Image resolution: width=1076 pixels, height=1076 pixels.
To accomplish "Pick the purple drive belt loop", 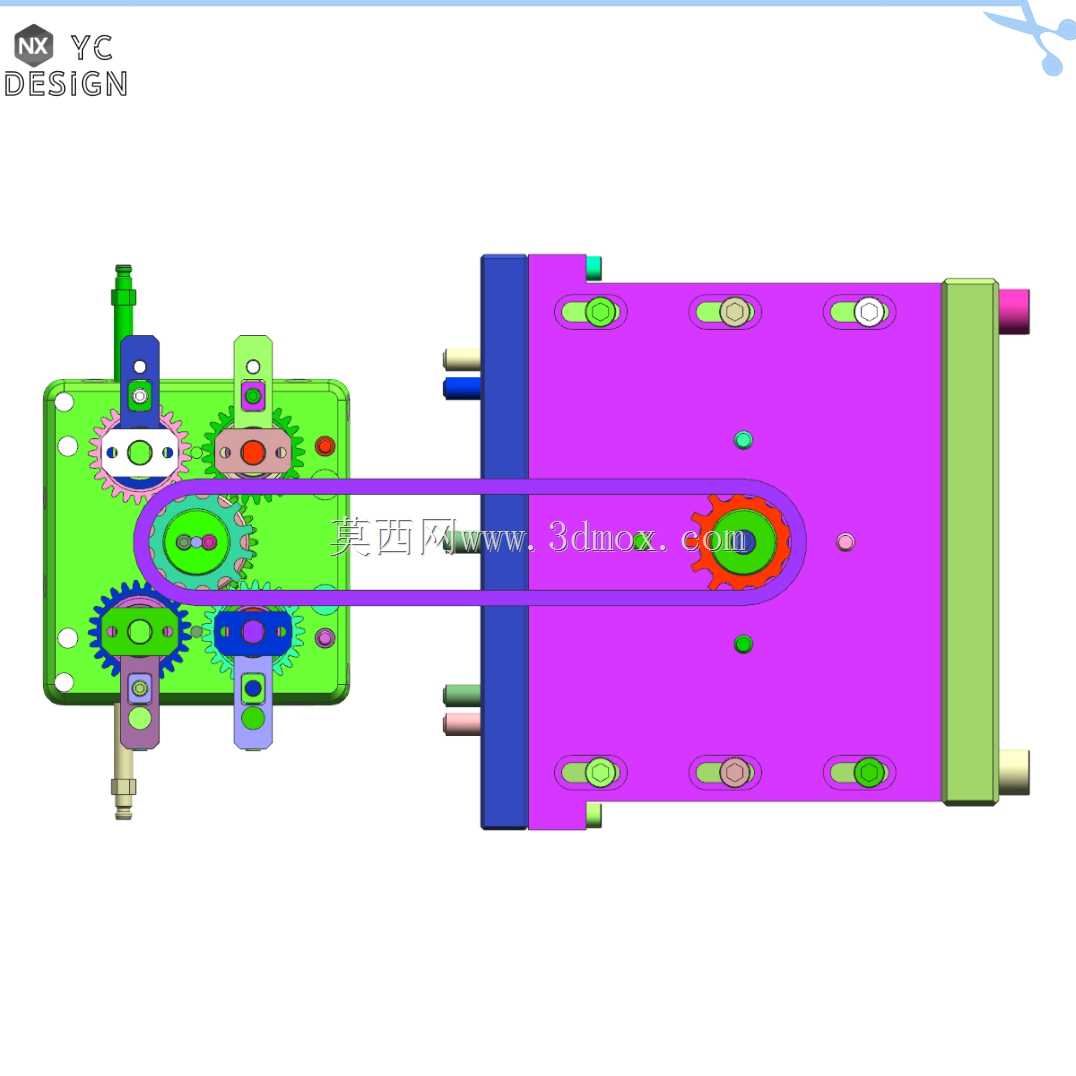I will 469,542.
